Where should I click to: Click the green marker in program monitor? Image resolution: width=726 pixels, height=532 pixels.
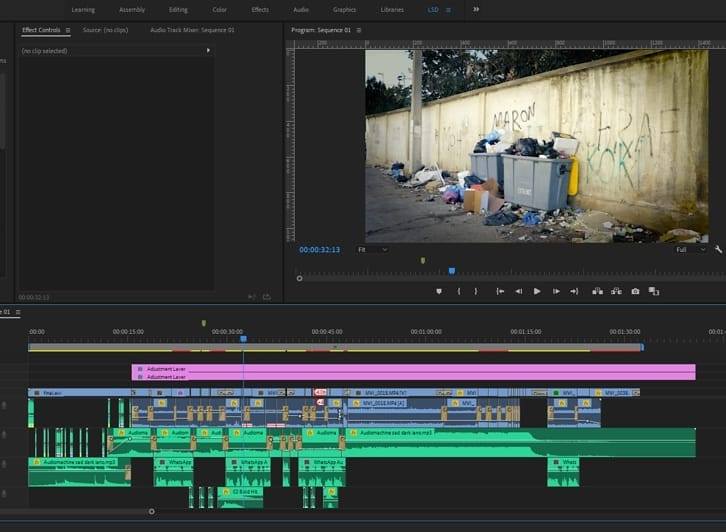(423, 261)
